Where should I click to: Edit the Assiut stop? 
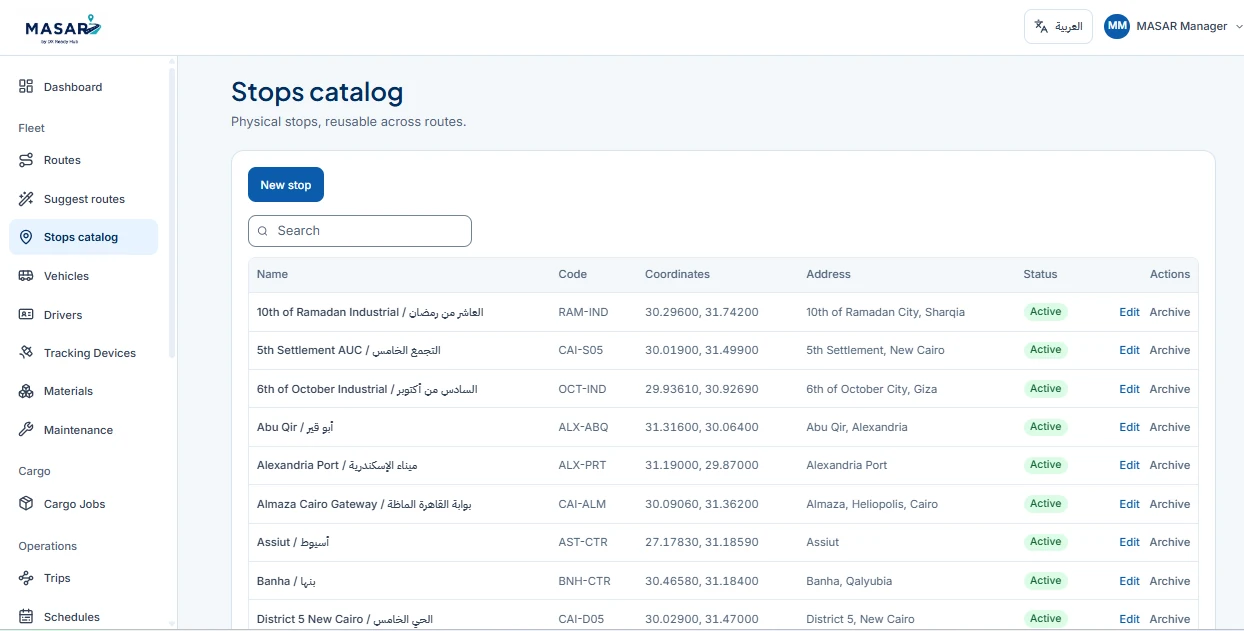tap(1129, 542)
